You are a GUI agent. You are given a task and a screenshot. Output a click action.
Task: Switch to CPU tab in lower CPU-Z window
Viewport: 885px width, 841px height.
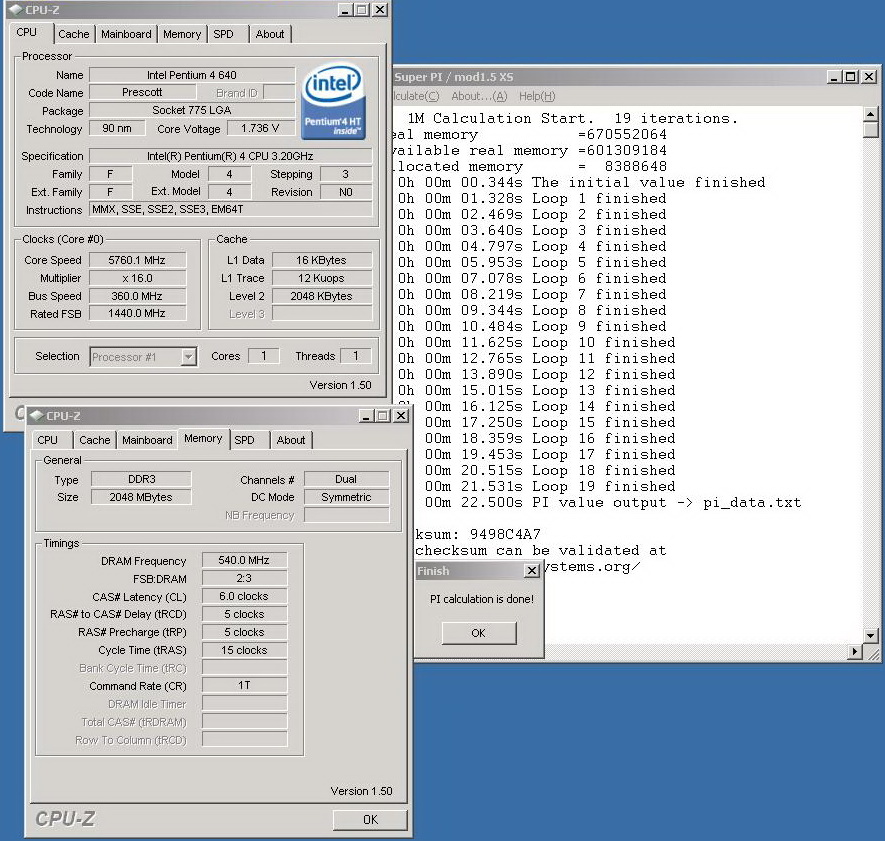click(47, 440)
